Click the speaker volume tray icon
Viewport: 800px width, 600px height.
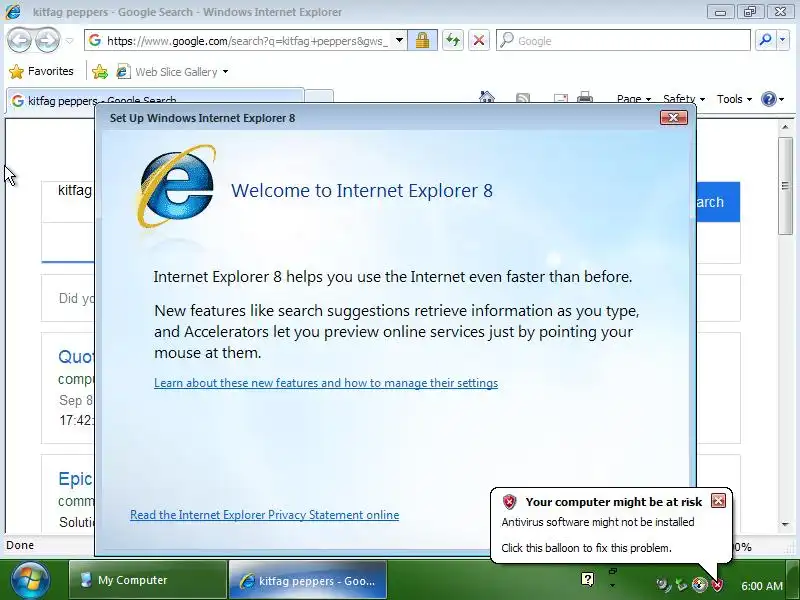point(663,585)
